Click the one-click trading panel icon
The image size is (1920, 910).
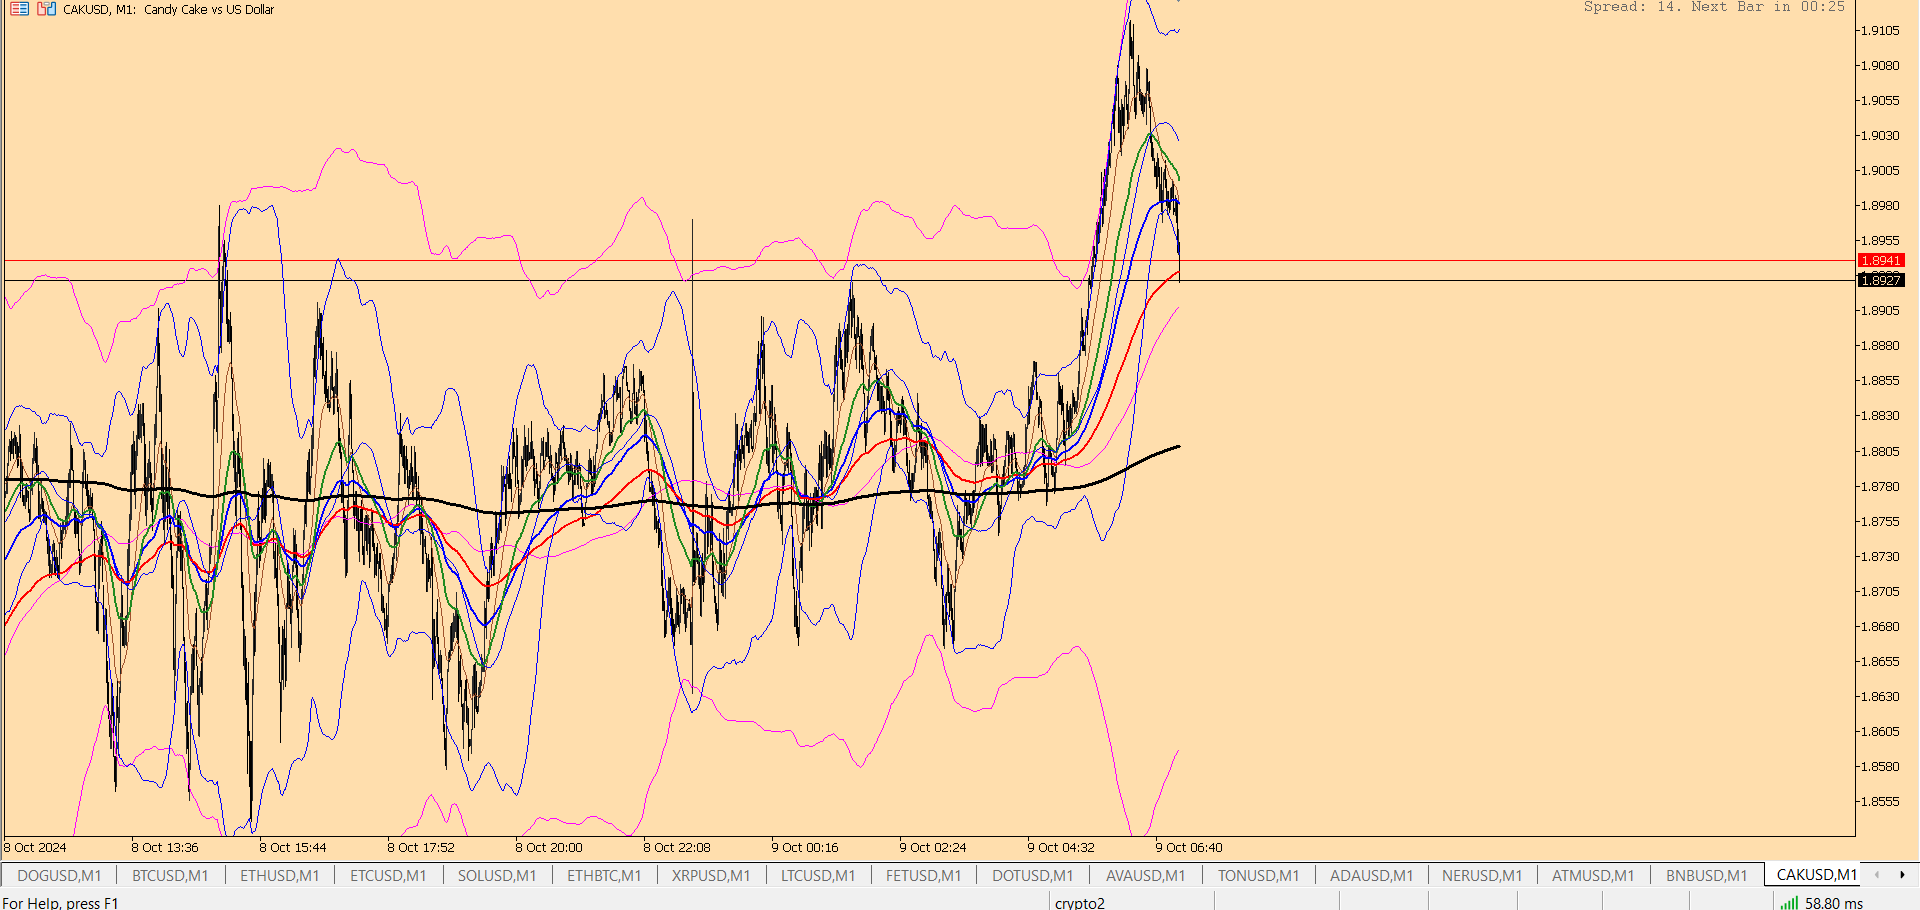point(46,9)
